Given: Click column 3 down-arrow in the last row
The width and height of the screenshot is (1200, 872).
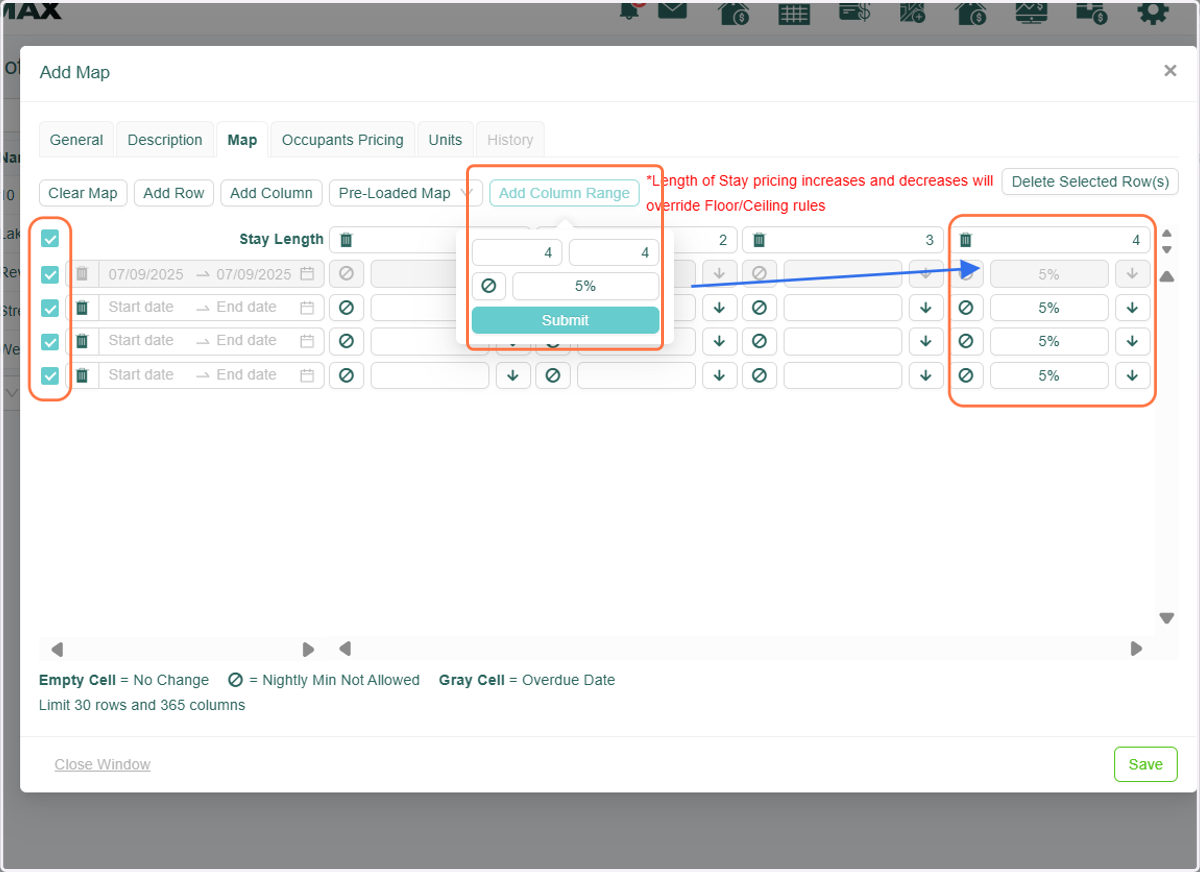Looking at the screenshot, I should [x=926, y=375].
